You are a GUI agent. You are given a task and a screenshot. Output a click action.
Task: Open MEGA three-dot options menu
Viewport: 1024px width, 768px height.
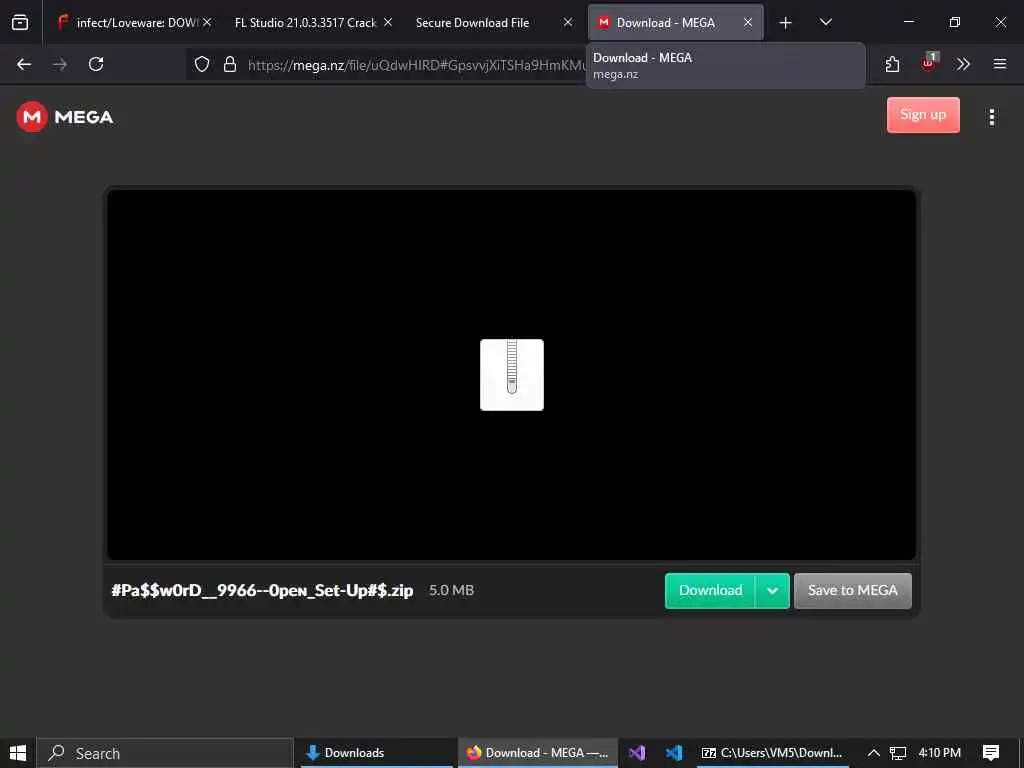point(992,117)
